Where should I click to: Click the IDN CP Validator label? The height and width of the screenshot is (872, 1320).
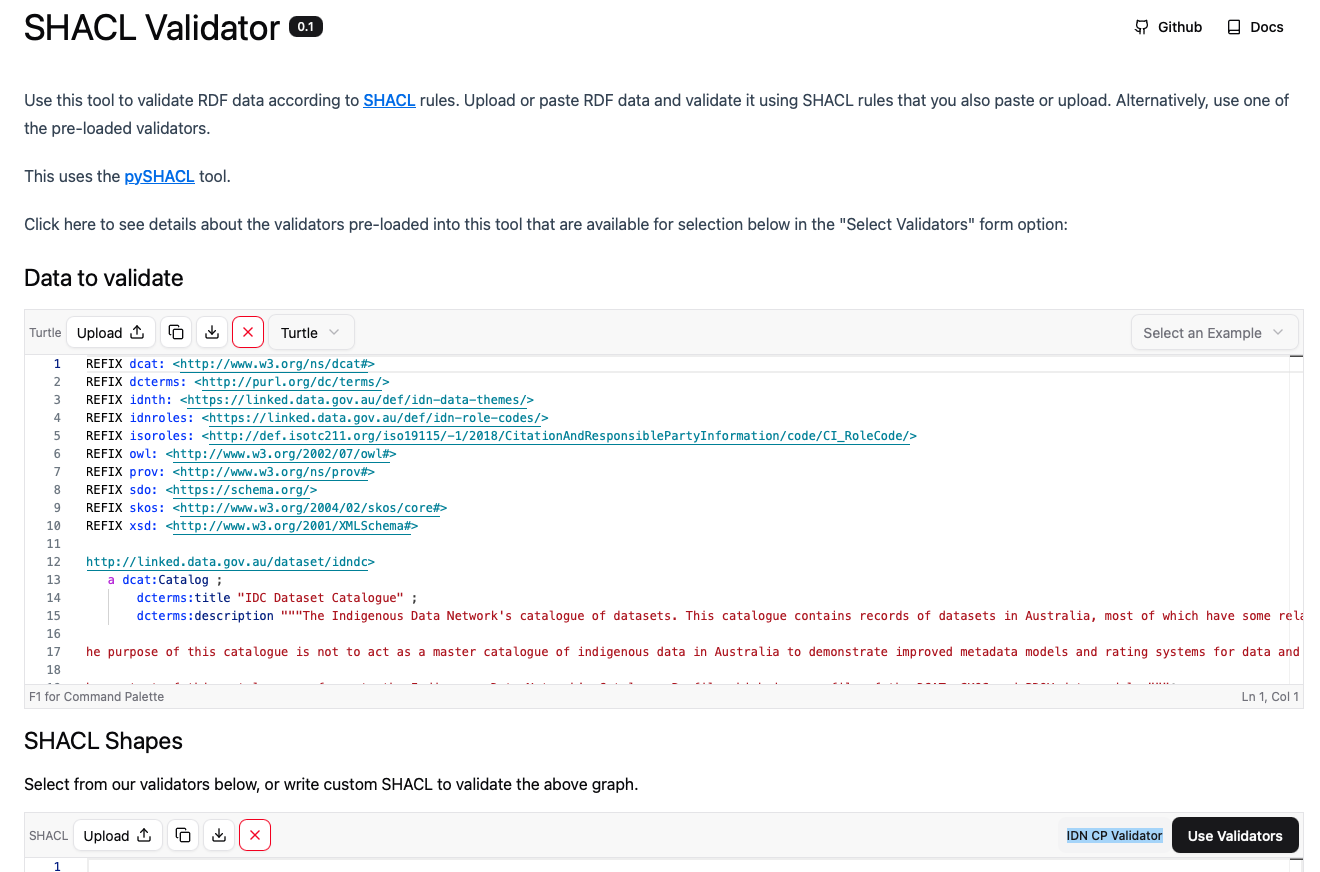pos(1114,835)
